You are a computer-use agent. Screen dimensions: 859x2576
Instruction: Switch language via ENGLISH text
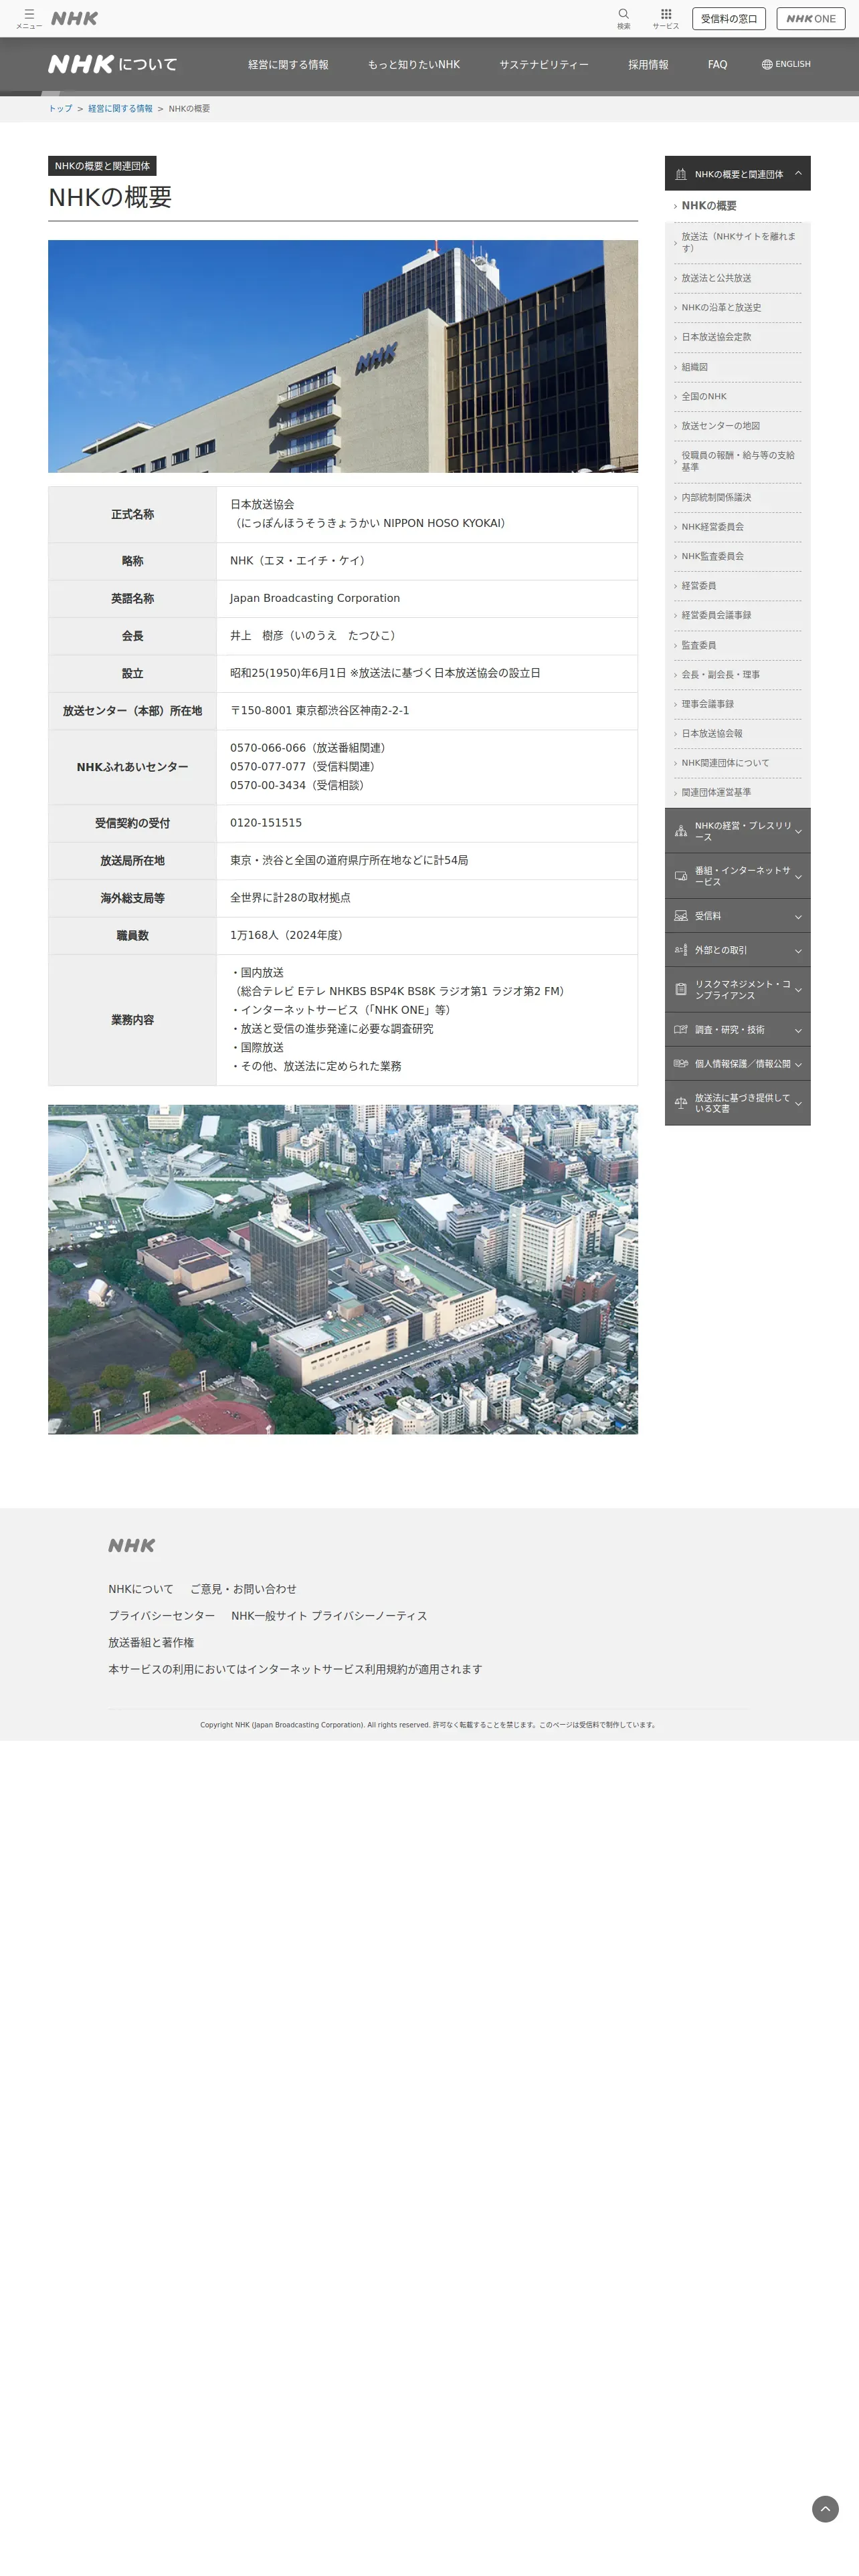pos(793,64)
